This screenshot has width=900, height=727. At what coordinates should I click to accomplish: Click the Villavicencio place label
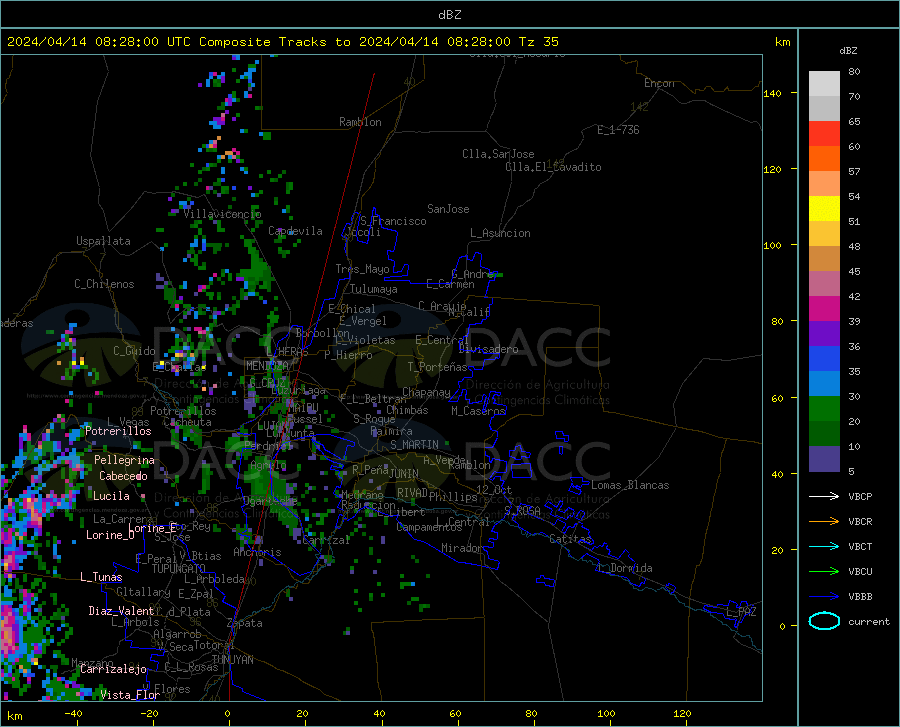[222, 214]
